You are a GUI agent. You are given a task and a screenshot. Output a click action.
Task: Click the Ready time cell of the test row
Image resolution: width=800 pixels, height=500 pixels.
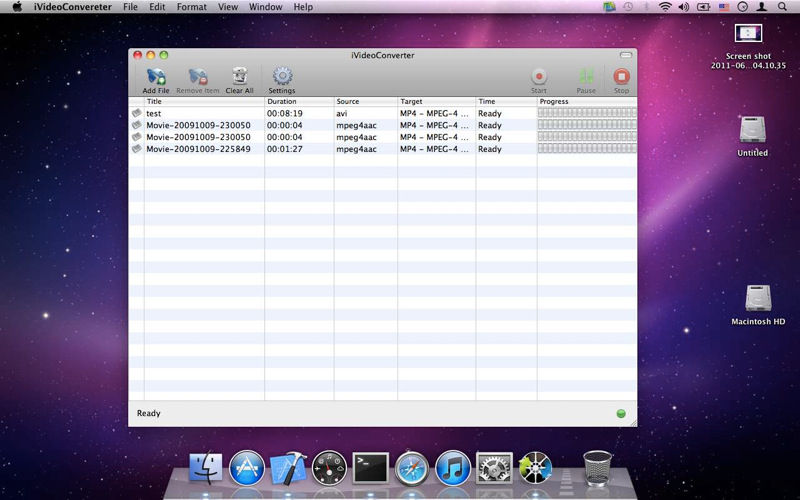pyautogui.click(x=490, y=113)
